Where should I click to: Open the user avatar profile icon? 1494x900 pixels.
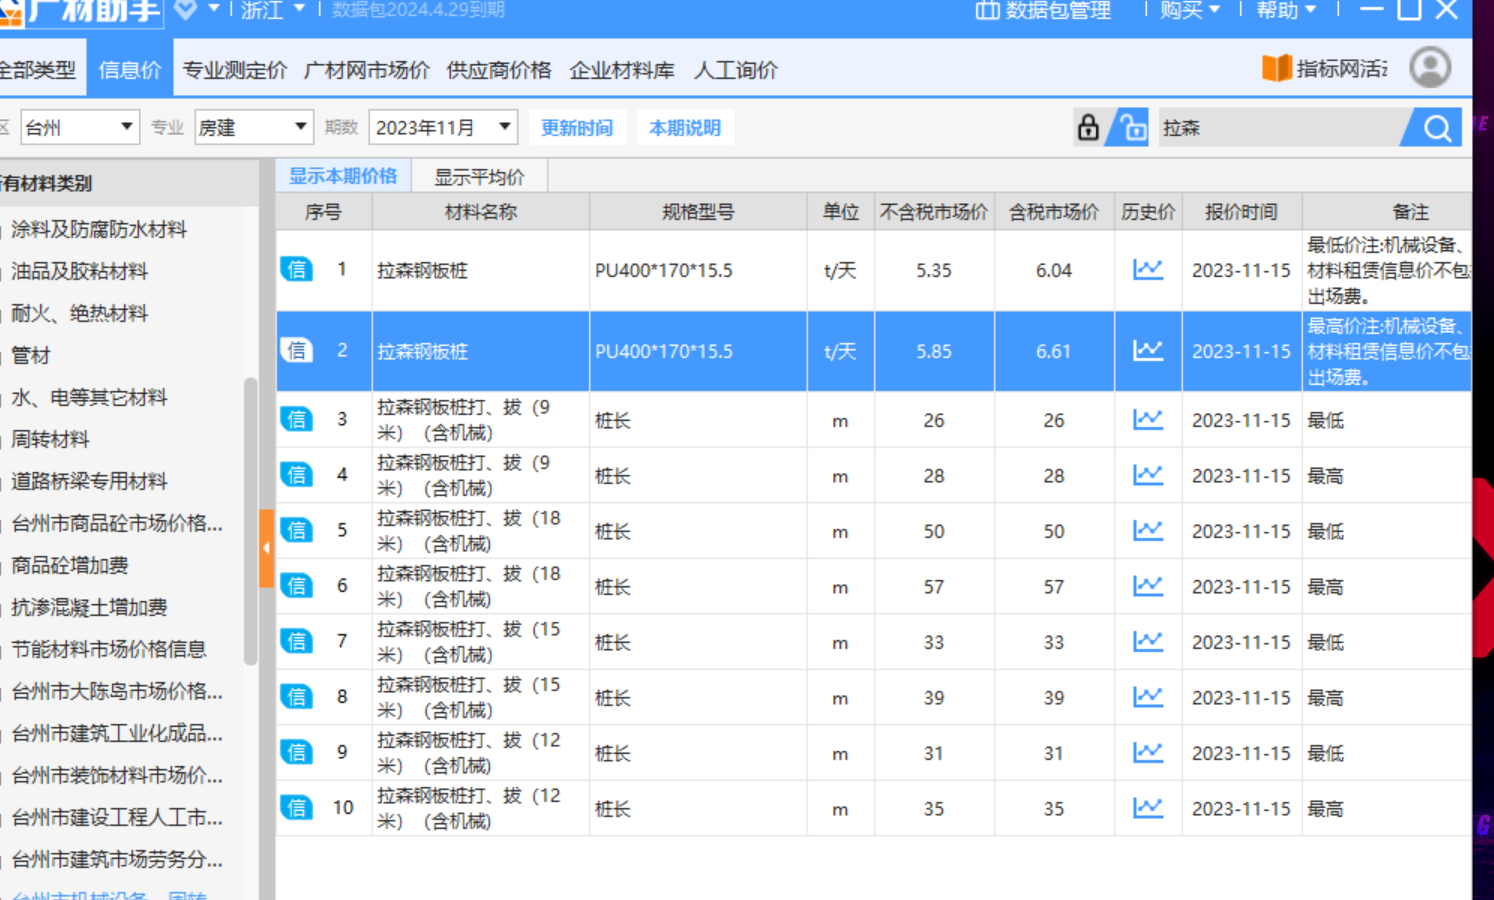[x=1430, y=68]
